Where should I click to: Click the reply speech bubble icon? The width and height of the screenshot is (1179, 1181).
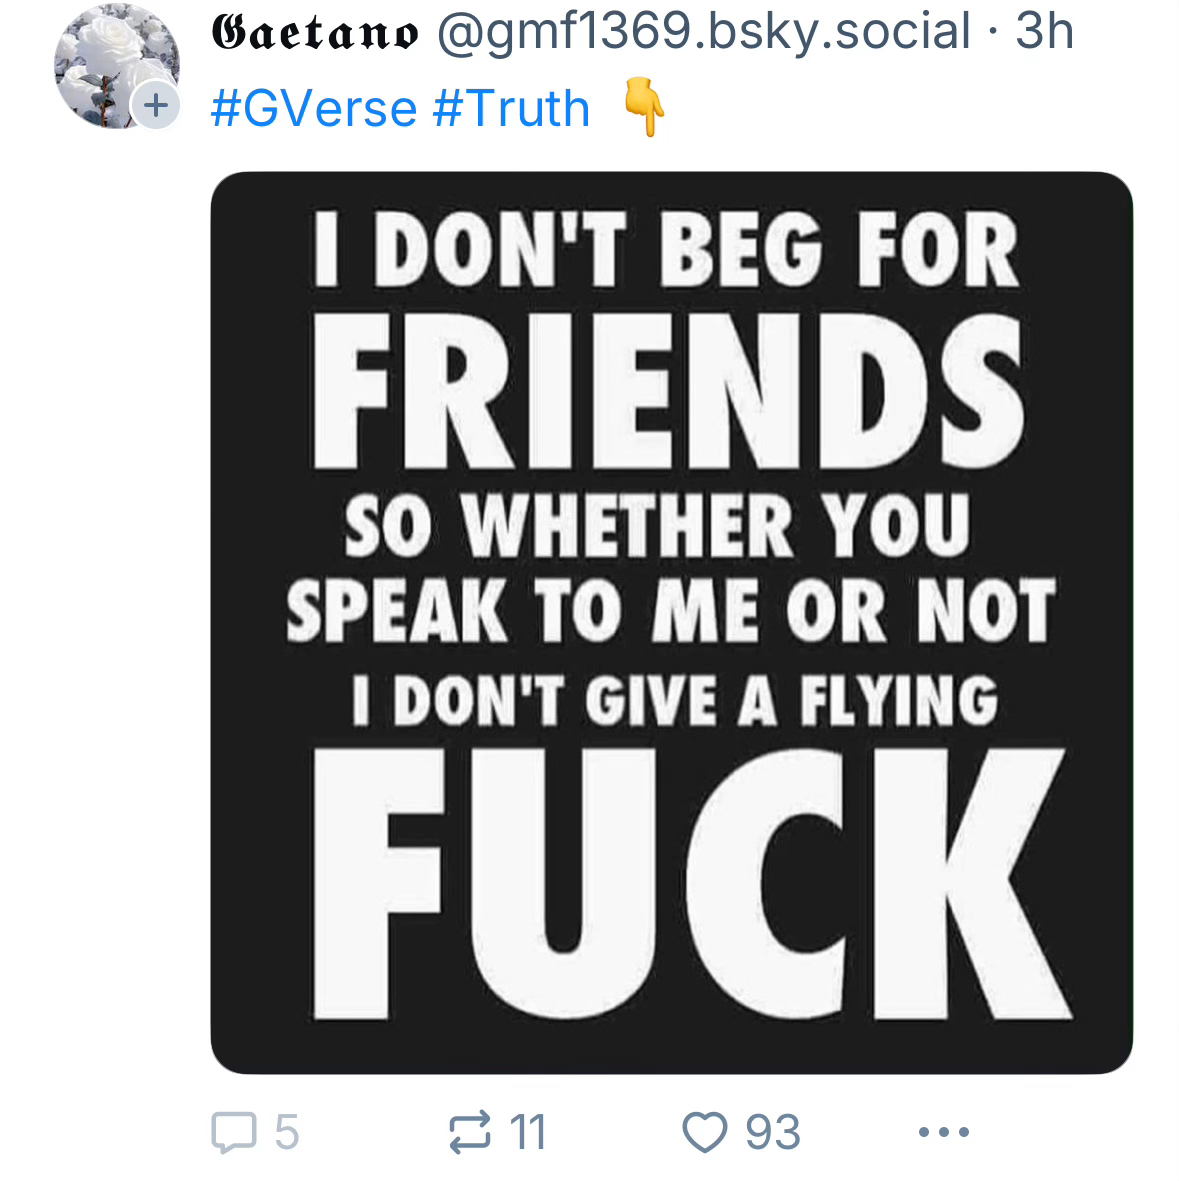pos(234,1132)
